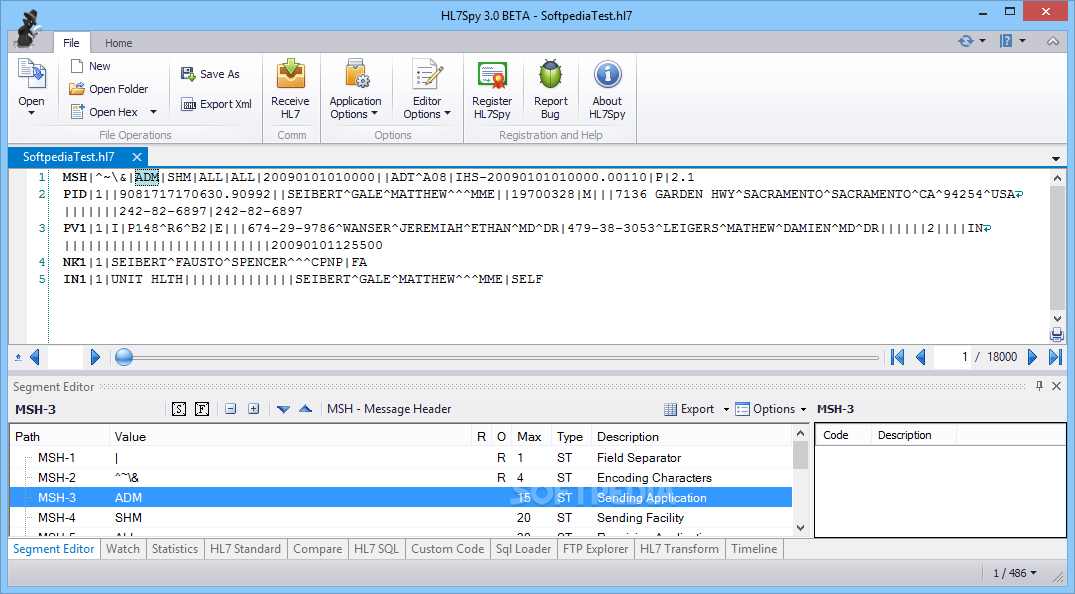Expand all with the plus icon
Image resolution: width=1075 pixels, height=594 pixels.
point(254,409)
